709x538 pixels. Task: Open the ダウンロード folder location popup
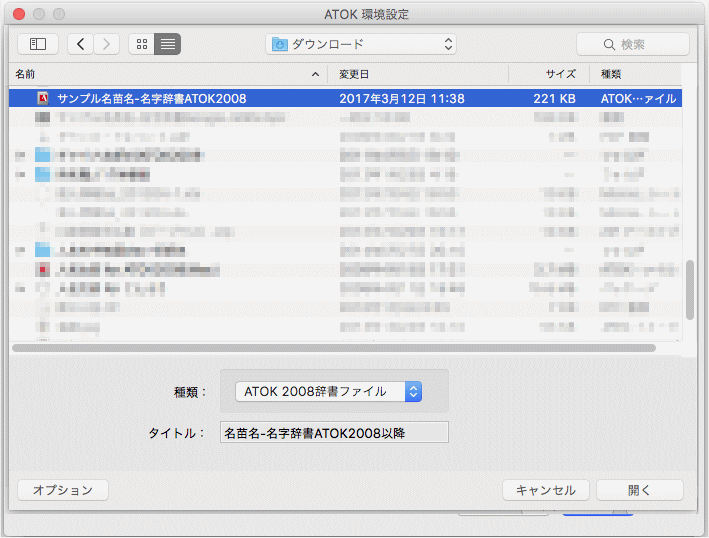pyautogui.click(x=361, y=44)
